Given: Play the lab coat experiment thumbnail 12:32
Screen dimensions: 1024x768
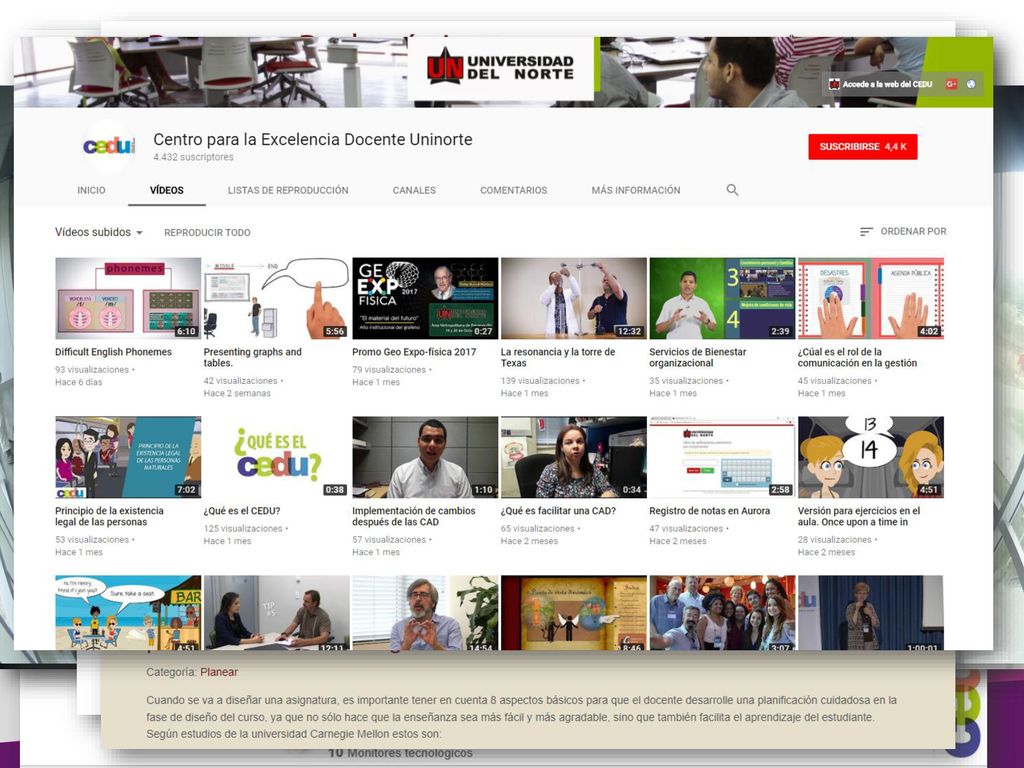Looking at the screenshot, I should coord(573,298).
